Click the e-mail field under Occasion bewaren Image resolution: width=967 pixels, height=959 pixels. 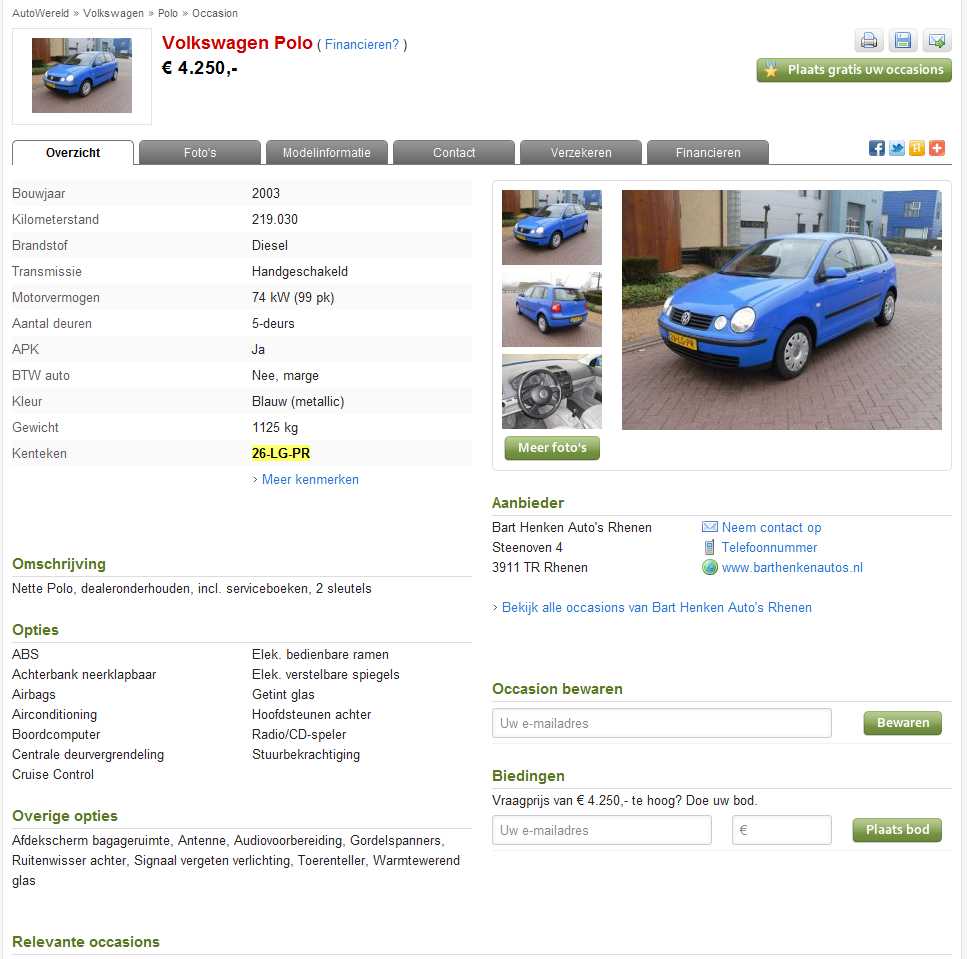(x=662, y=723)
